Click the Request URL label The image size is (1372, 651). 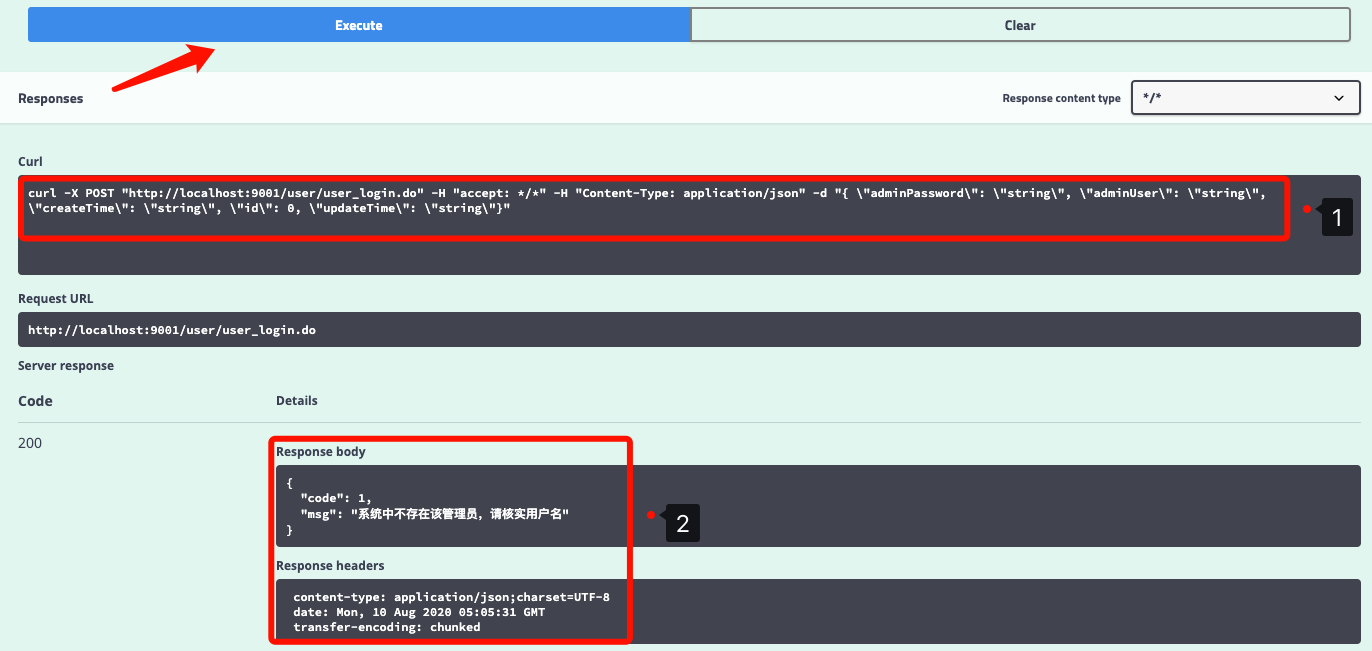(55, 299)
